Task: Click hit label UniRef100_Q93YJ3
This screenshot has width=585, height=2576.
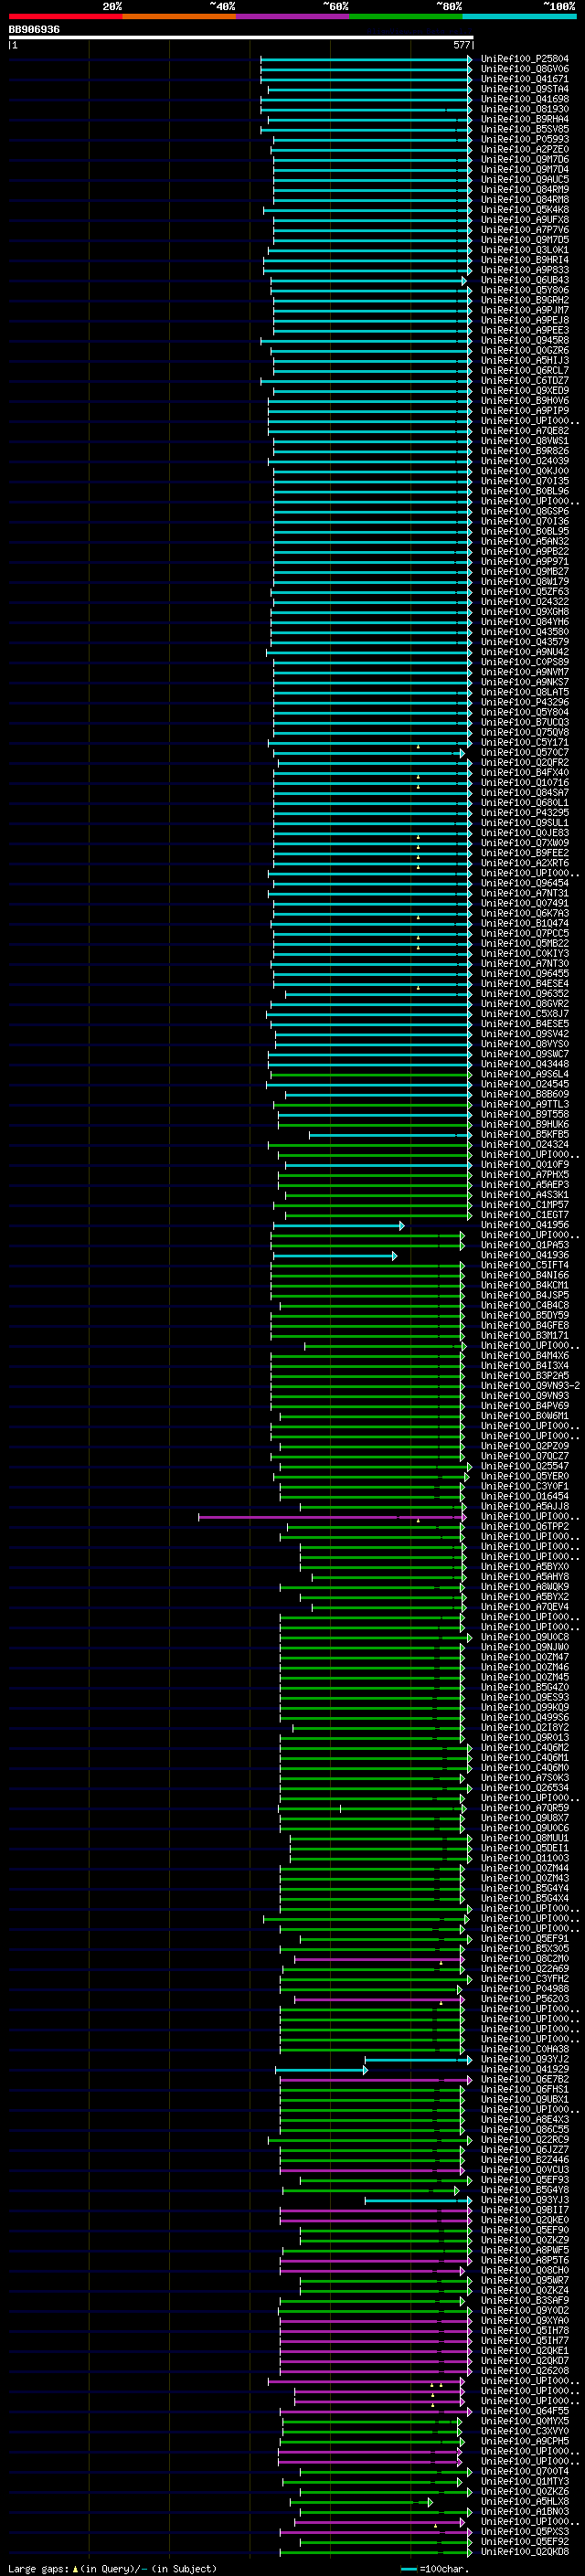Action: [x=525, y=2200]
